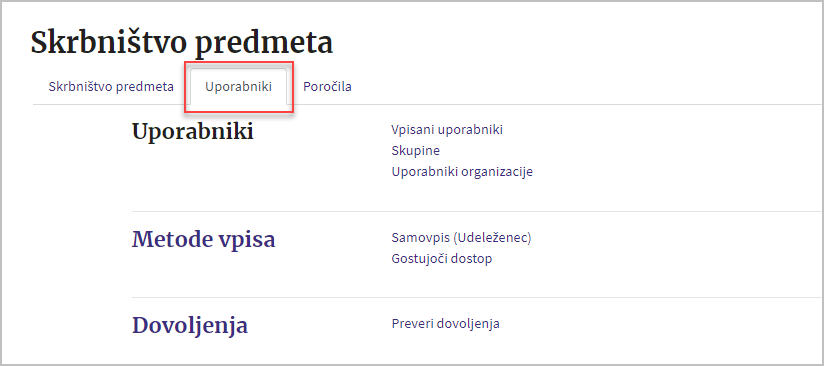Show reports by selecting Poročila
The image size is (824, 366).
coord(327,87)
